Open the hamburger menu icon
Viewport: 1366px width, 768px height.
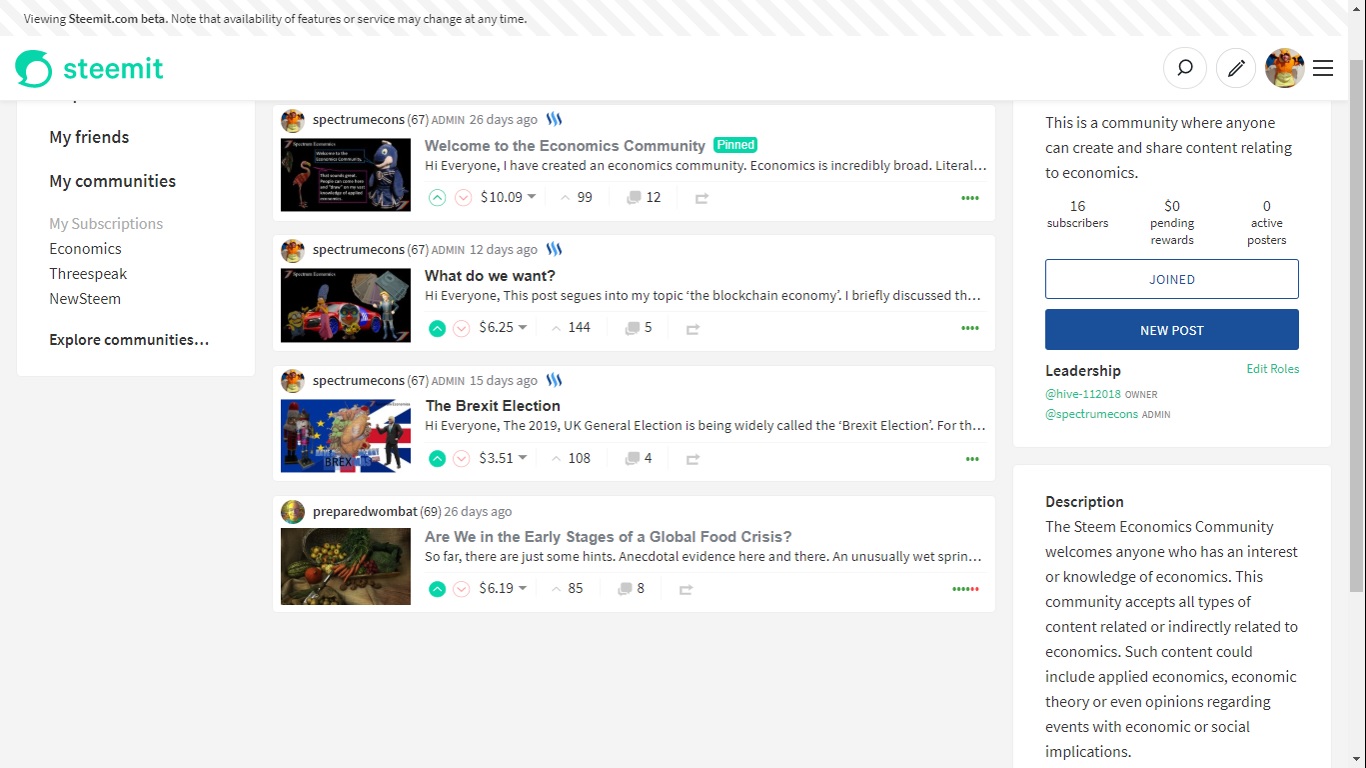(1323, 68)
